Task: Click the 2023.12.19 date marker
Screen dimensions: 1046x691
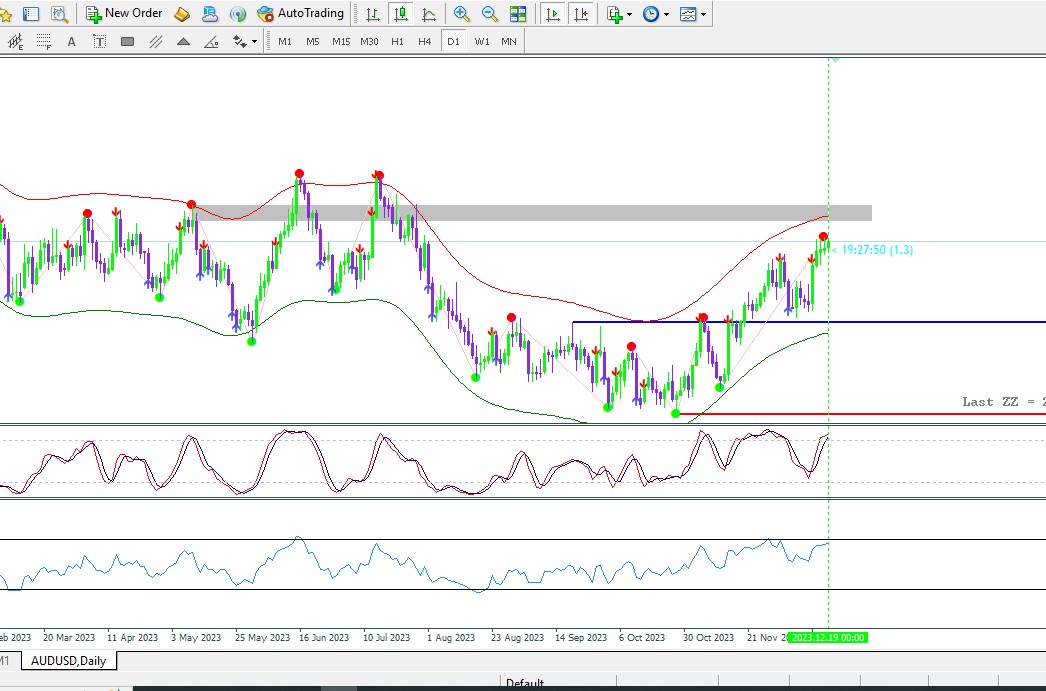Action: (828, 637)
